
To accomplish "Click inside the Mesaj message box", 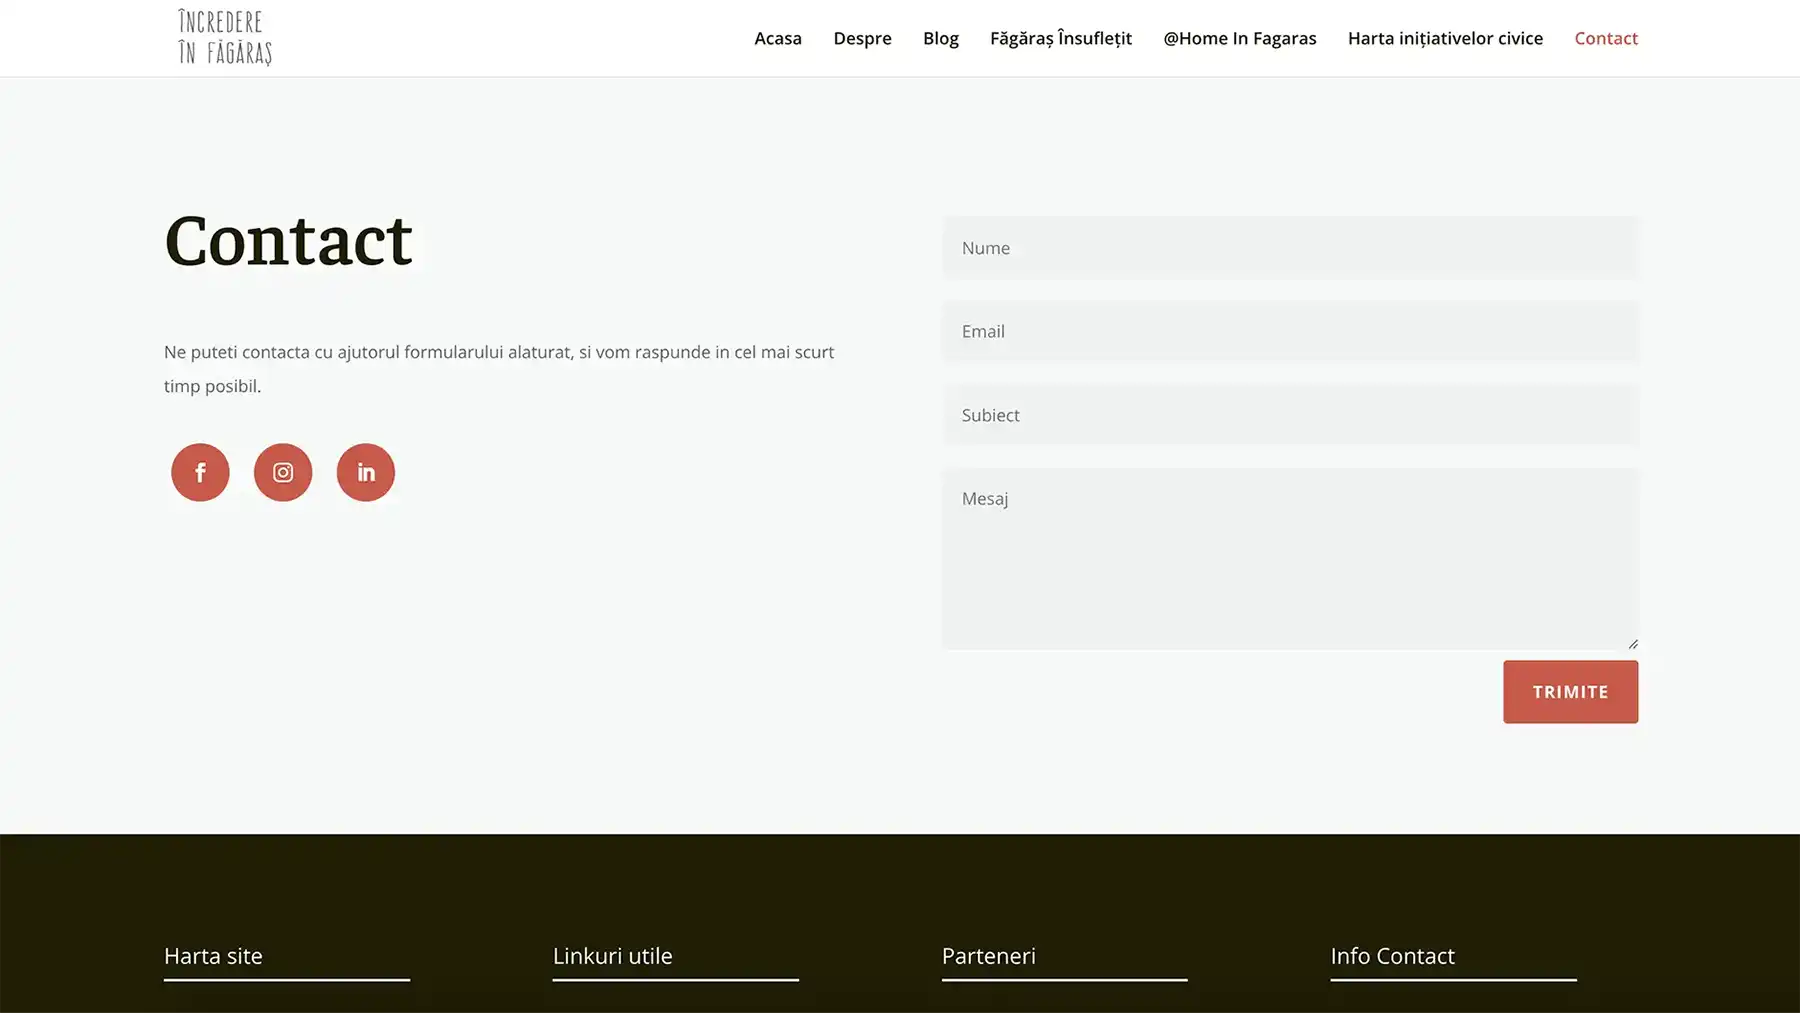I will (x=1290, y=558).
